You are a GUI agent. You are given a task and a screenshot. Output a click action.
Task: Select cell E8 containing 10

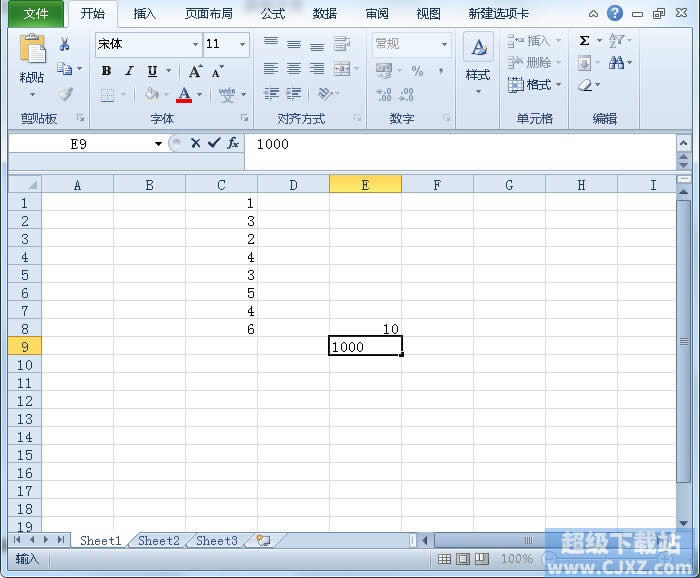coord(365,329)
